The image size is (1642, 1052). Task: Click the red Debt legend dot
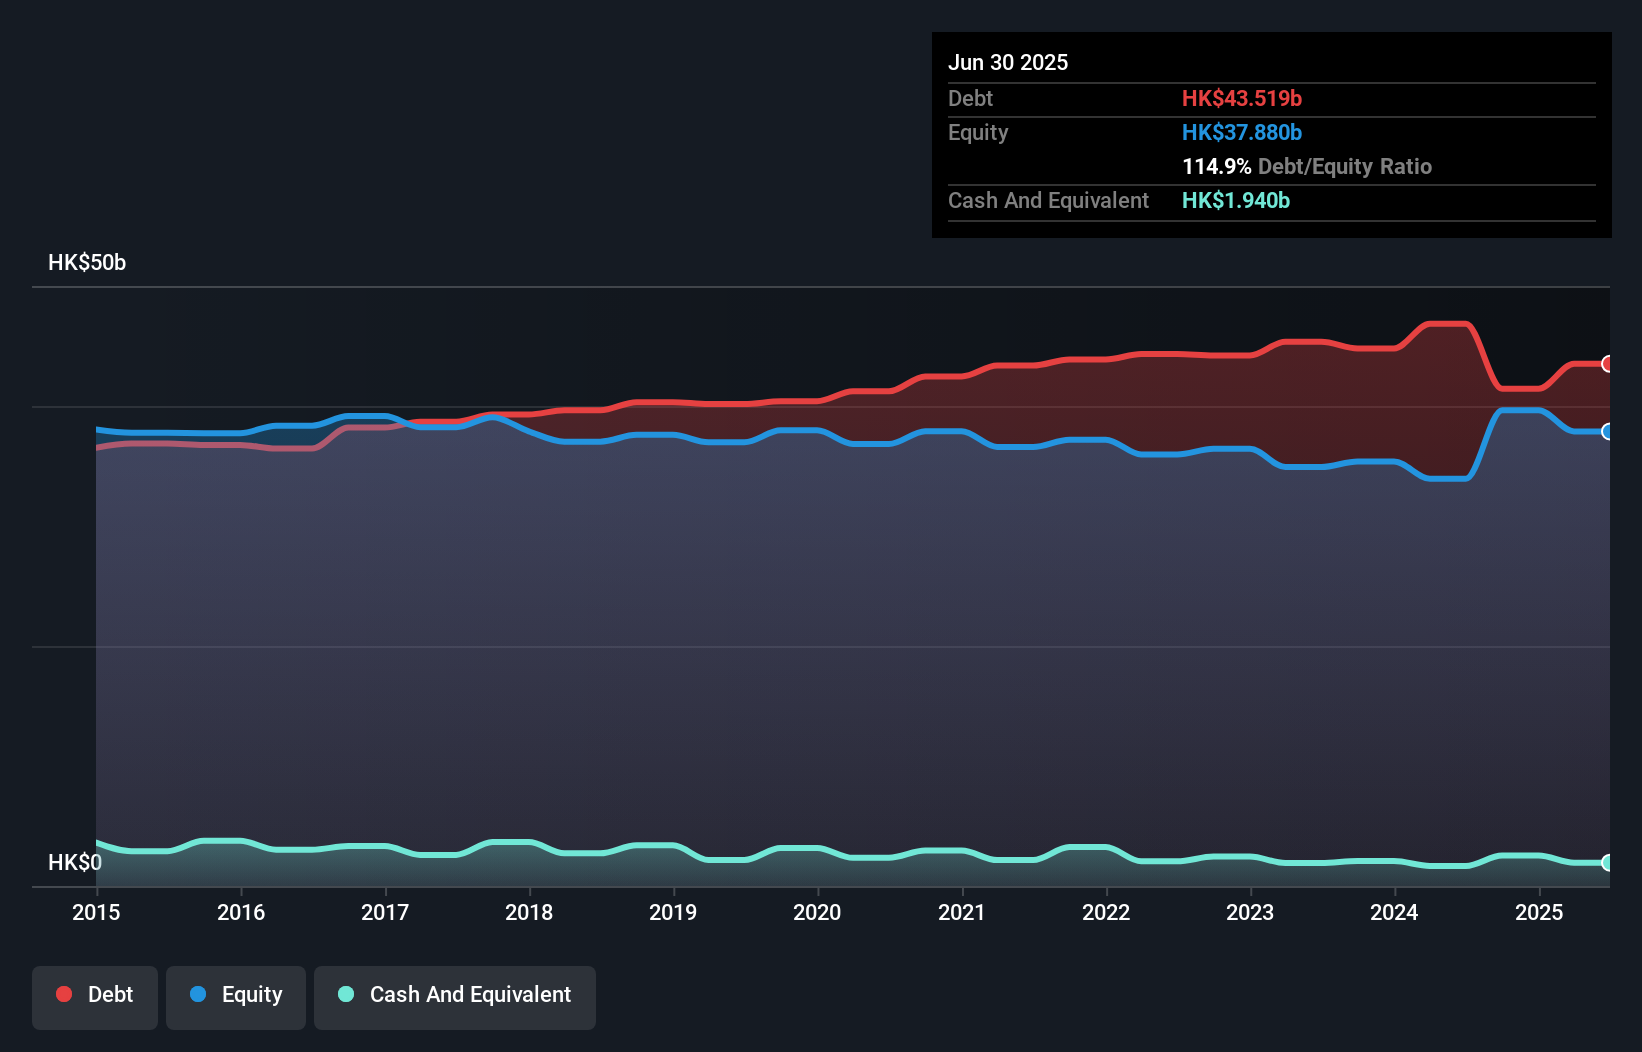64,995
